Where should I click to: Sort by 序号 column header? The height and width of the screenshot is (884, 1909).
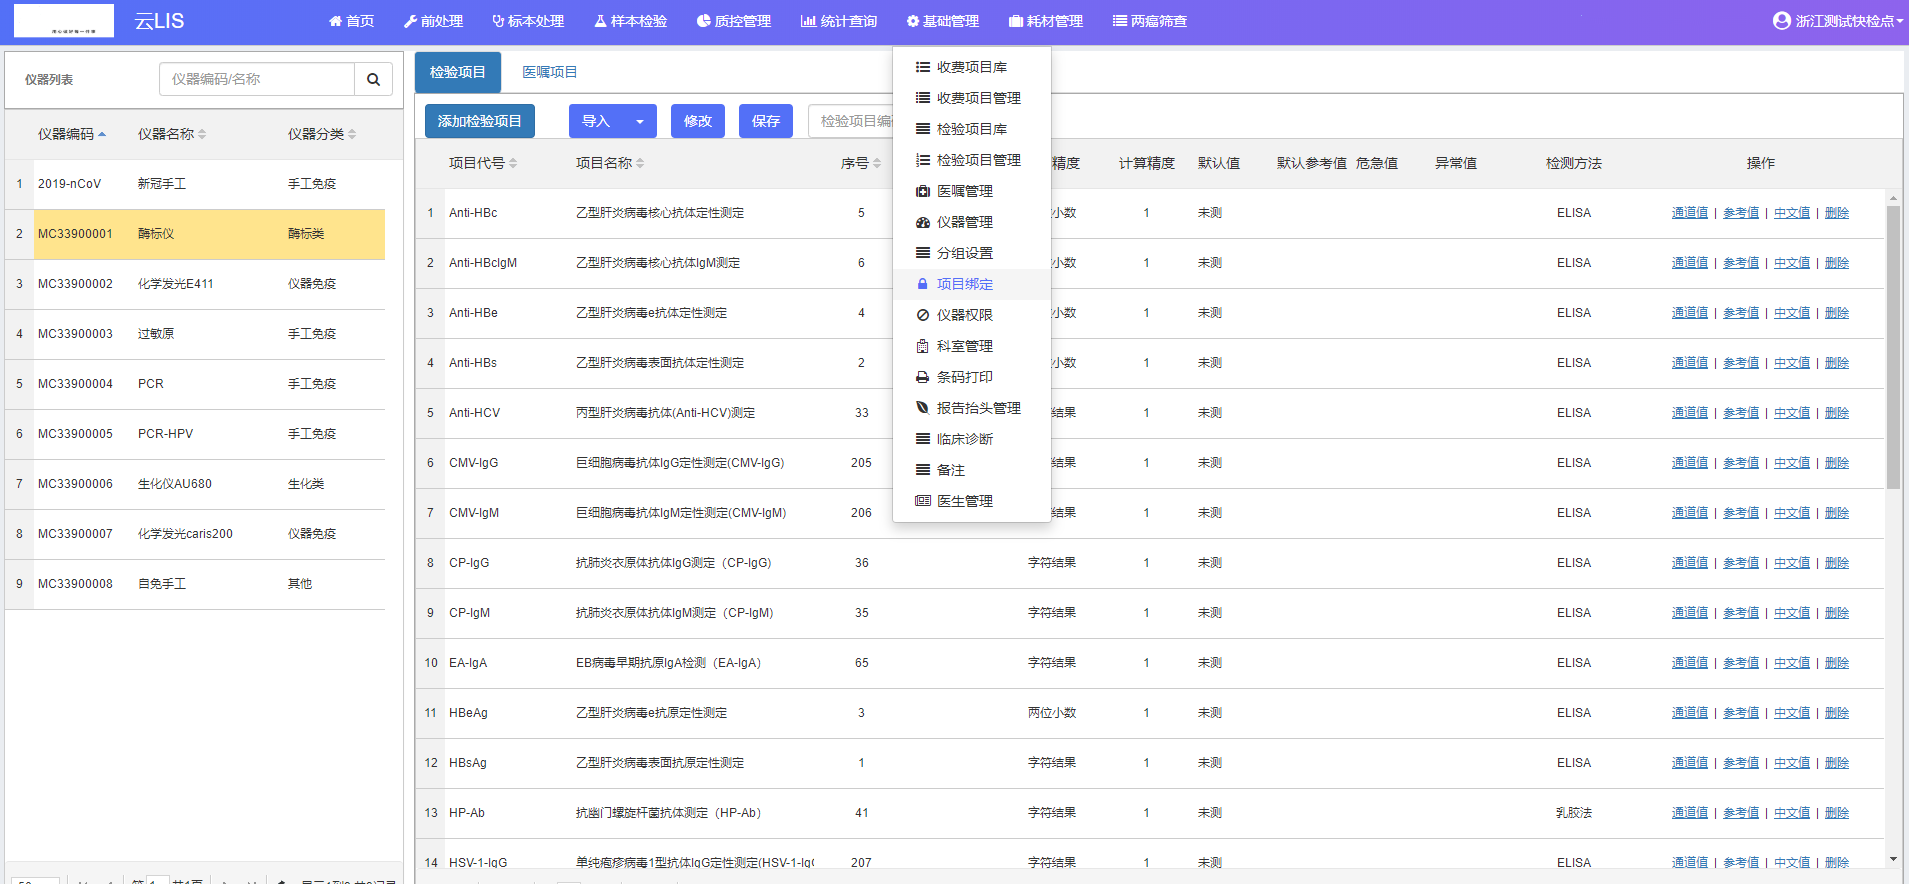click(x=861, y=163)
